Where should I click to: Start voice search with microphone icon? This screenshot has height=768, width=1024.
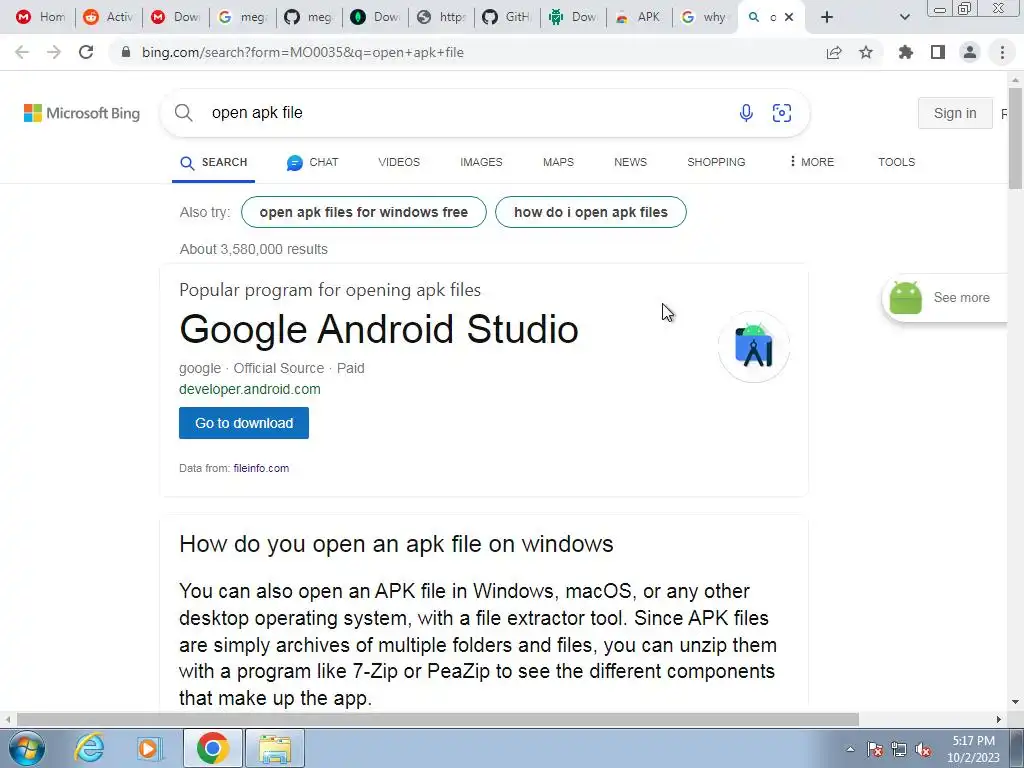tap(746, 112)
